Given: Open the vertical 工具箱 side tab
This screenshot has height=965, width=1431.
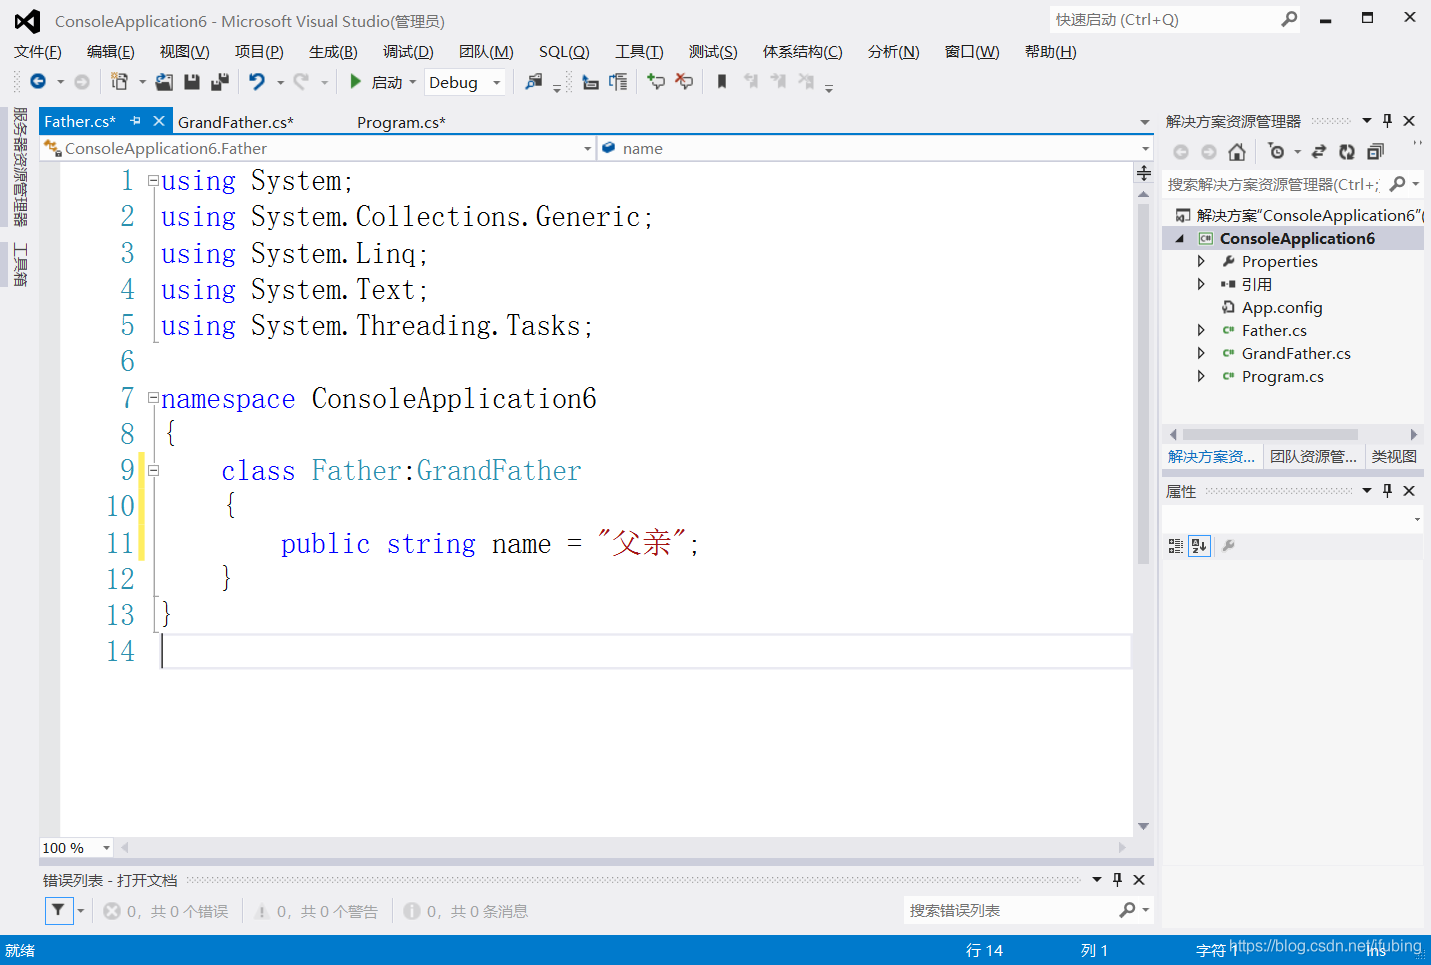Looking at the screenshot, I should 20,264.
